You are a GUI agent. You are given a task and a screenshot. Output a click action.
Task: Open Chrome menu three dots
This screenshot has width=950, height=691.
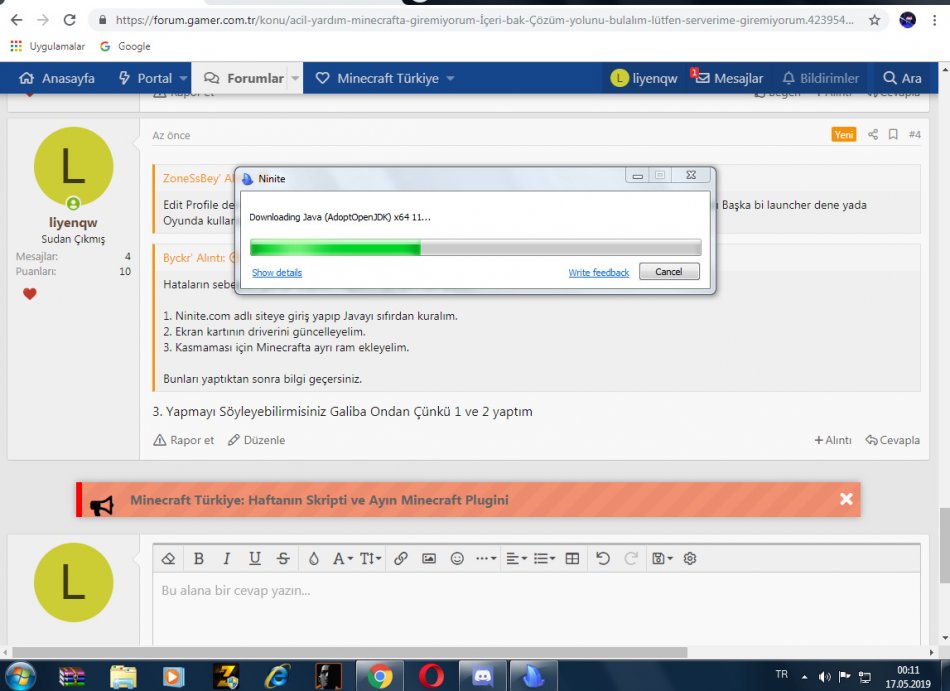tap(935, 20)
